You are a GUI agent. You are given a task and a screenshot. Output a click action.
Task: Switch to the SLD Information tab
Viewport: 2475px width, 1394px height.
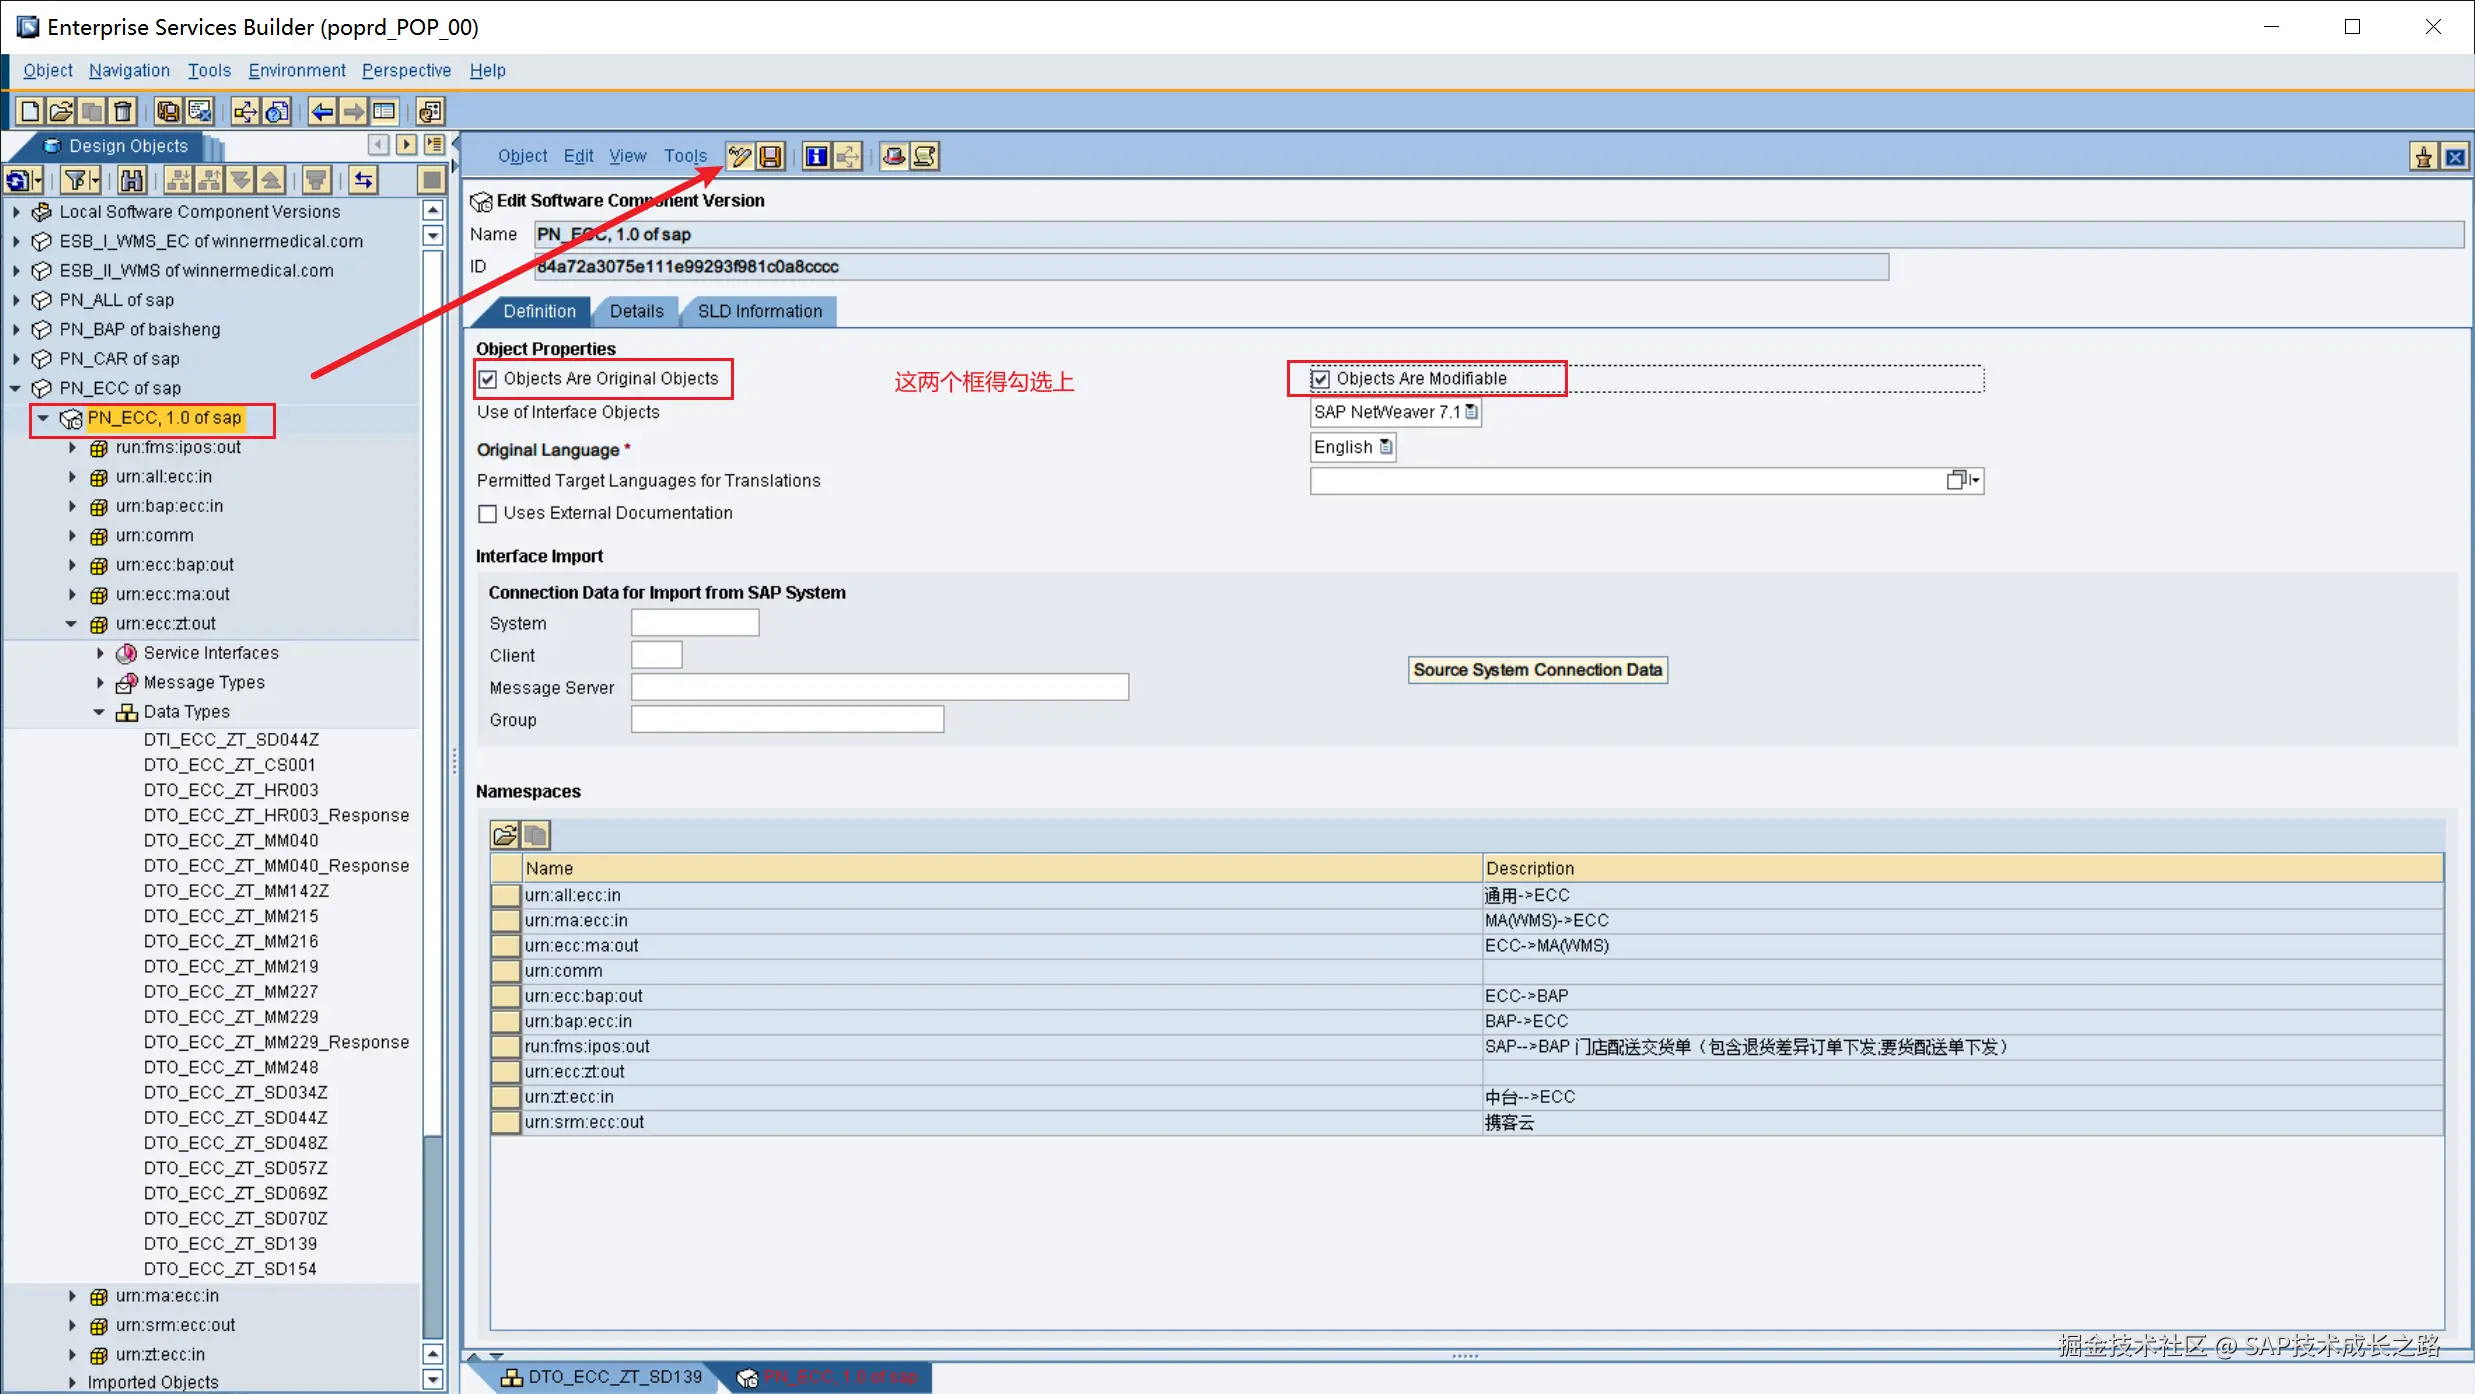click(759, 311)
